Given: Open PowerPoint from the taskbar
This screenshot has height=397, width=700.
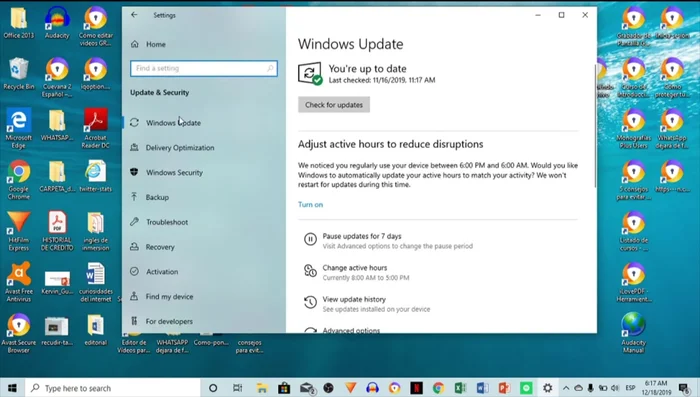Looking at the screenshot, I should (504, 388).
